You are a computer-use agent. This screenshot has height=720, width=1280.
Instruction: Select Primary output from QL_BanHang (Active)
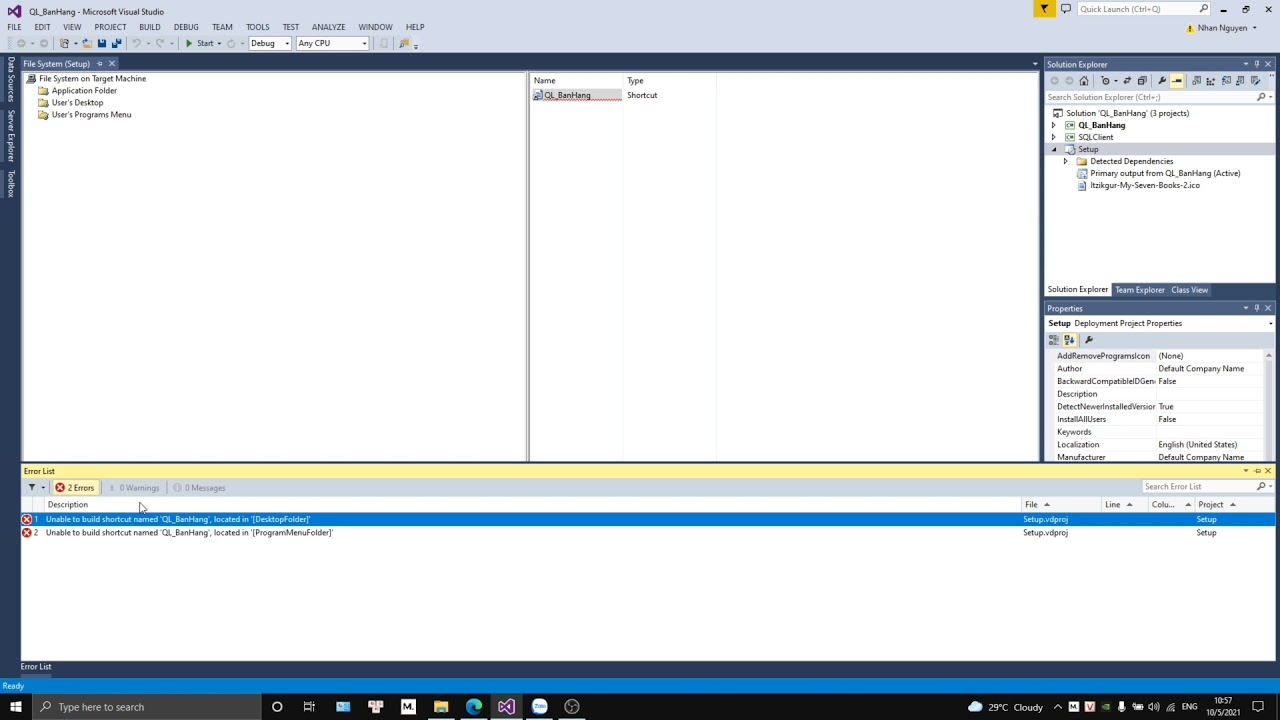[x=1165, y=173]
